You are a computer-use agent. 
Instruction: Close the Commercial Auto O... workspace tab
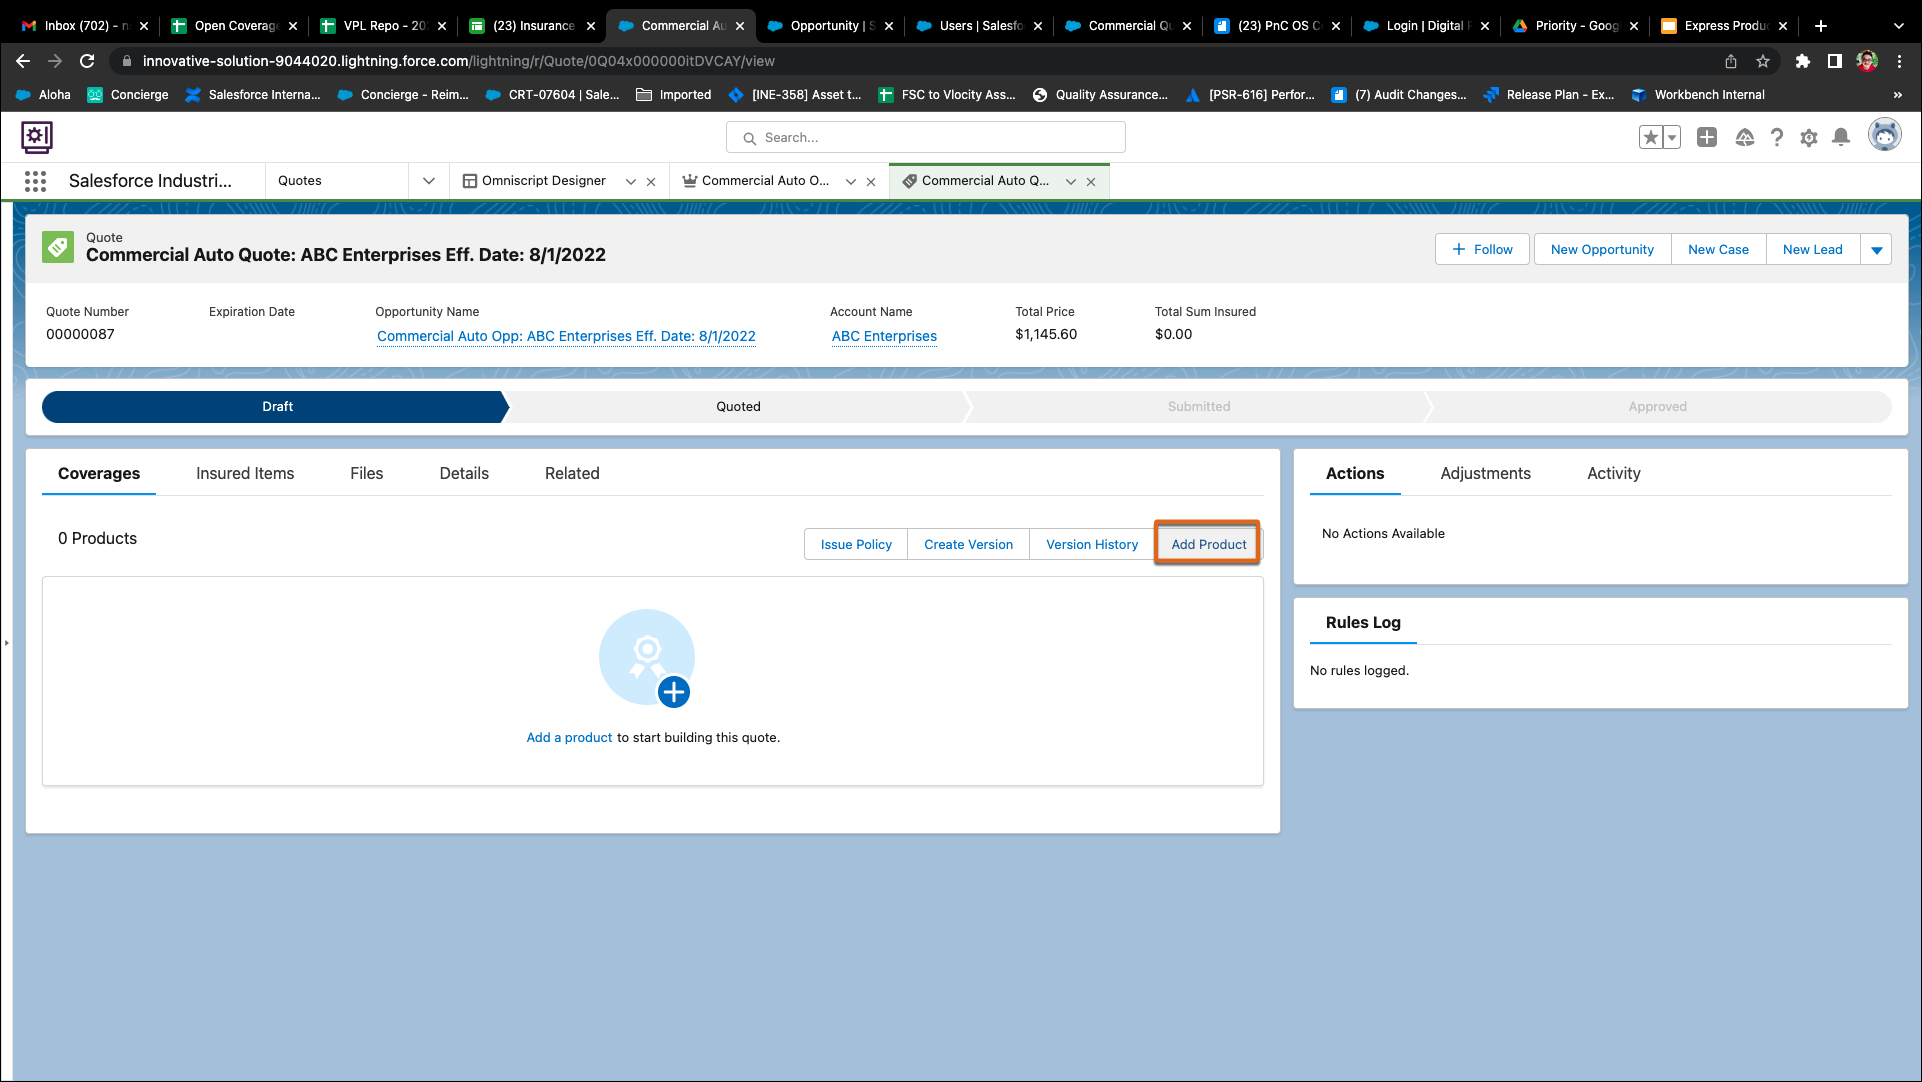coord(871,182)
